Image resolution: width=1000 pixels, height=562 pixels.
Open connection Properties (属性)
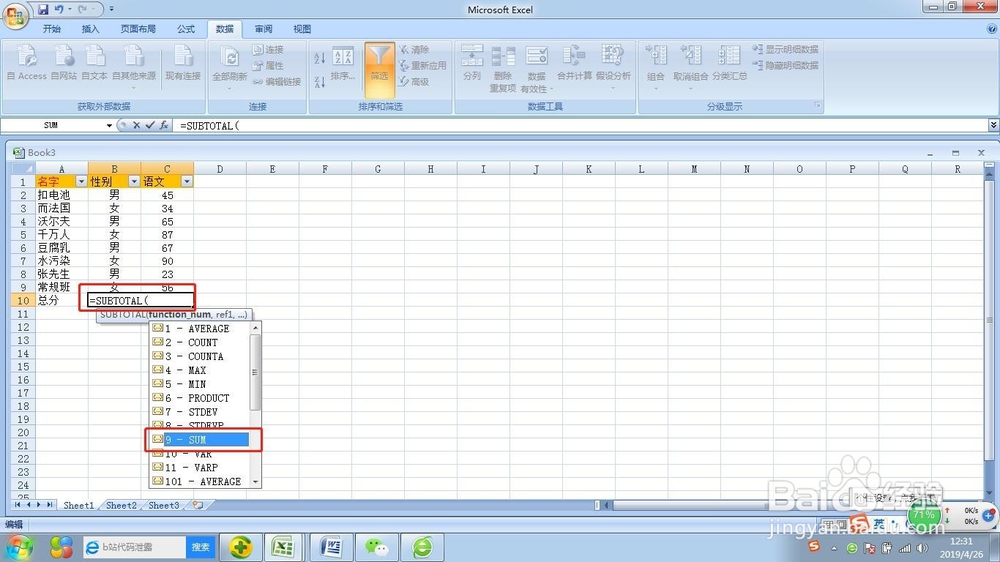tap(268, 65)
